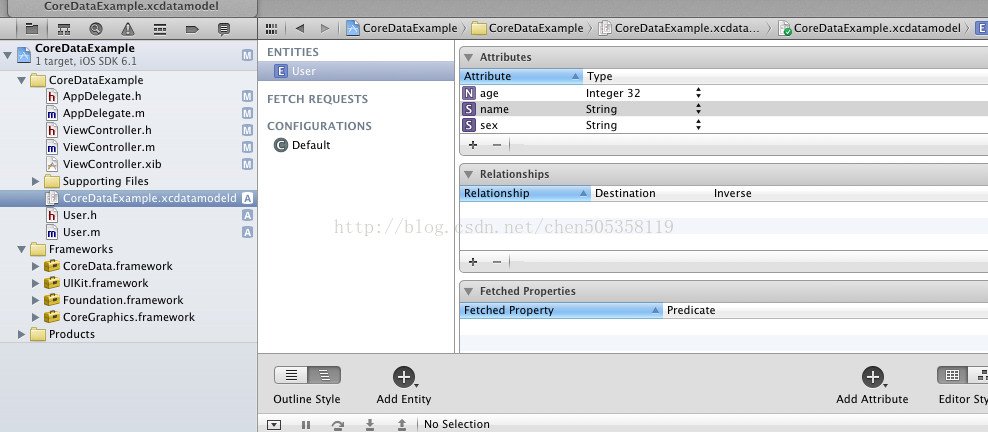
Task: Select the Default configuration icon
Action: (x=281, y=145)
